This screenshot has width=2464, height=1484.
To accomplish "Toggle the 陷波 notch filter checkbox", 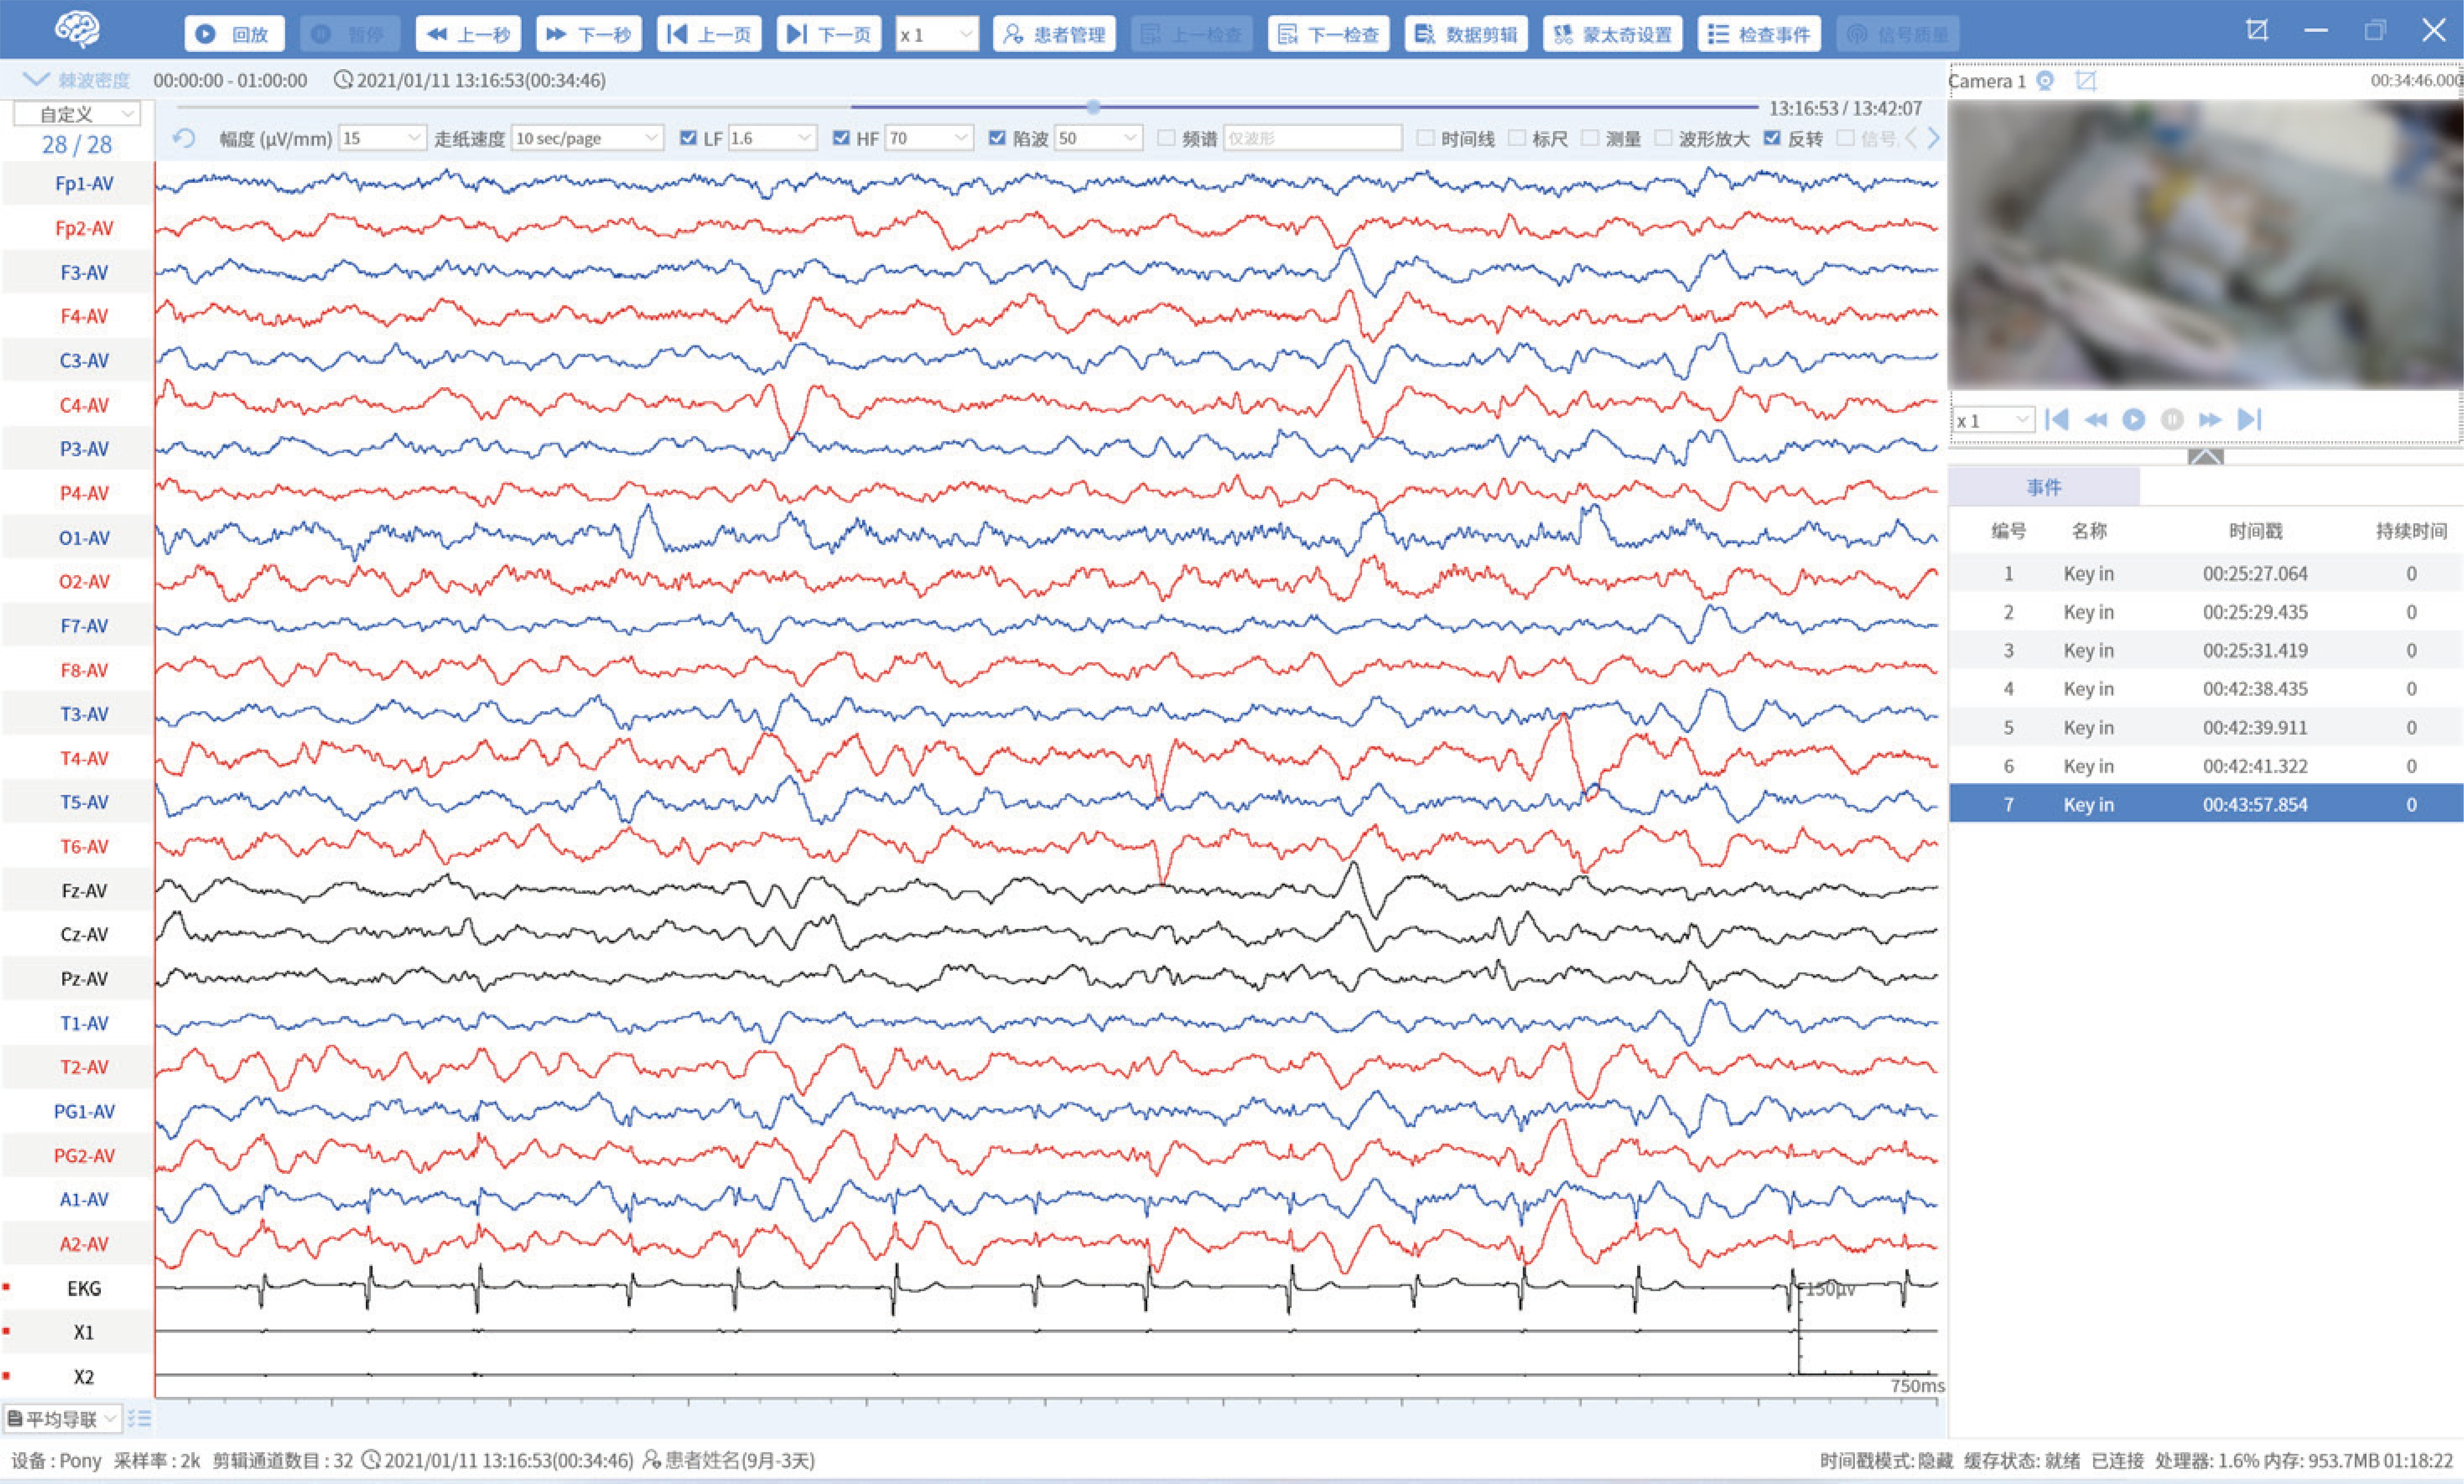I will coord(997,138).
